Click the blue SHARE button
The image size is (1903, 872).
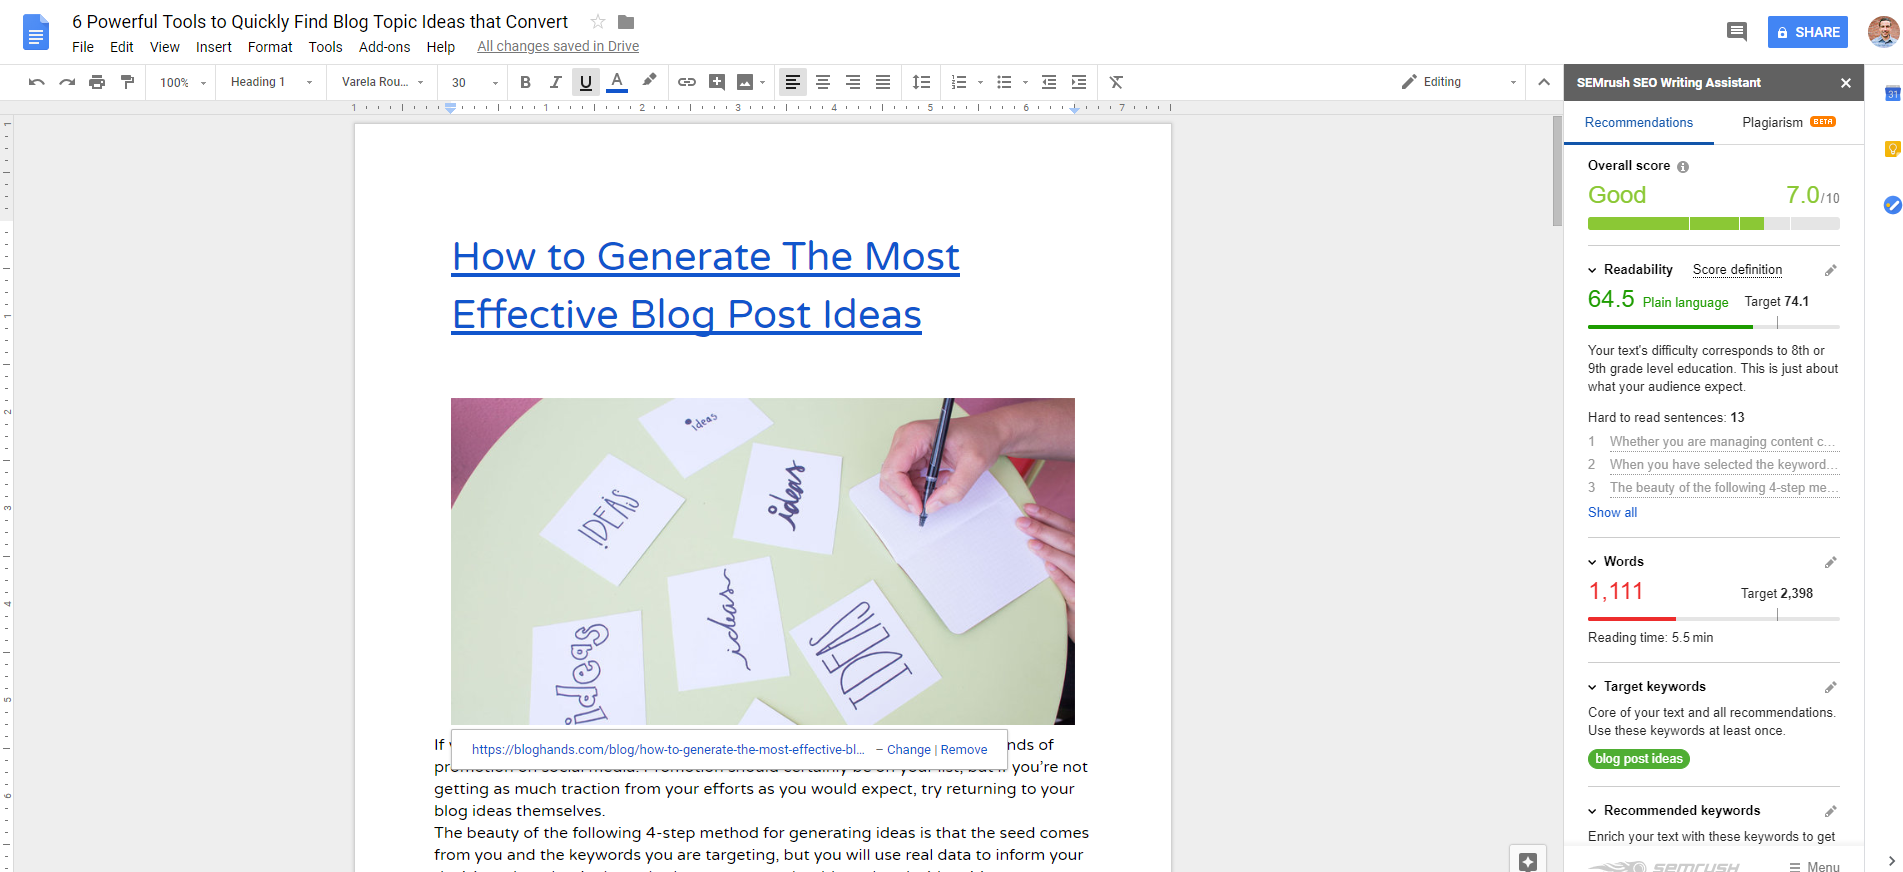(1808, 32)
